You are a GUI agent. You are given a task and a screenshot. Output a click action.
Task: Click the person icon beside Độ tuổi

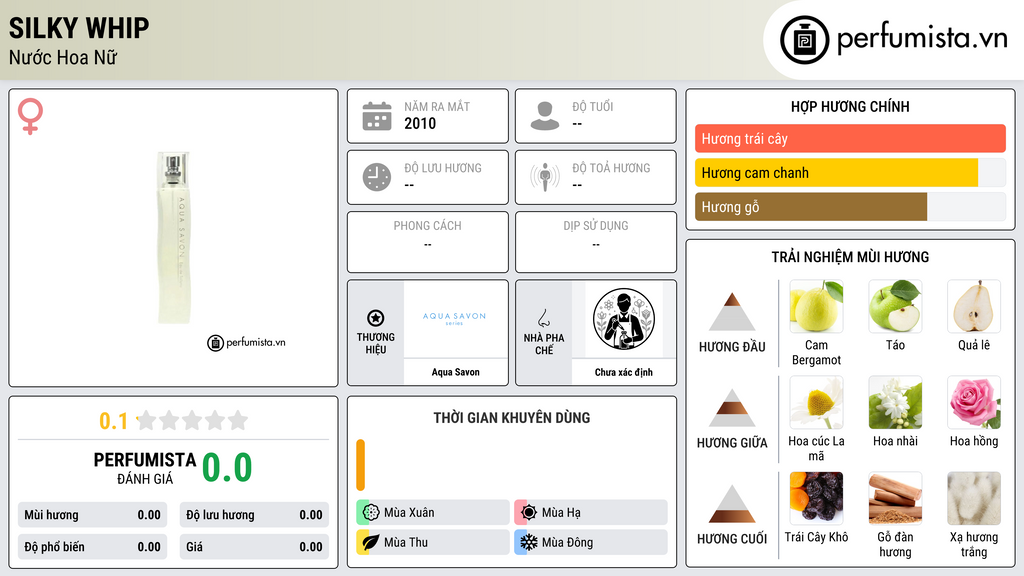click(x=545, y=116)
